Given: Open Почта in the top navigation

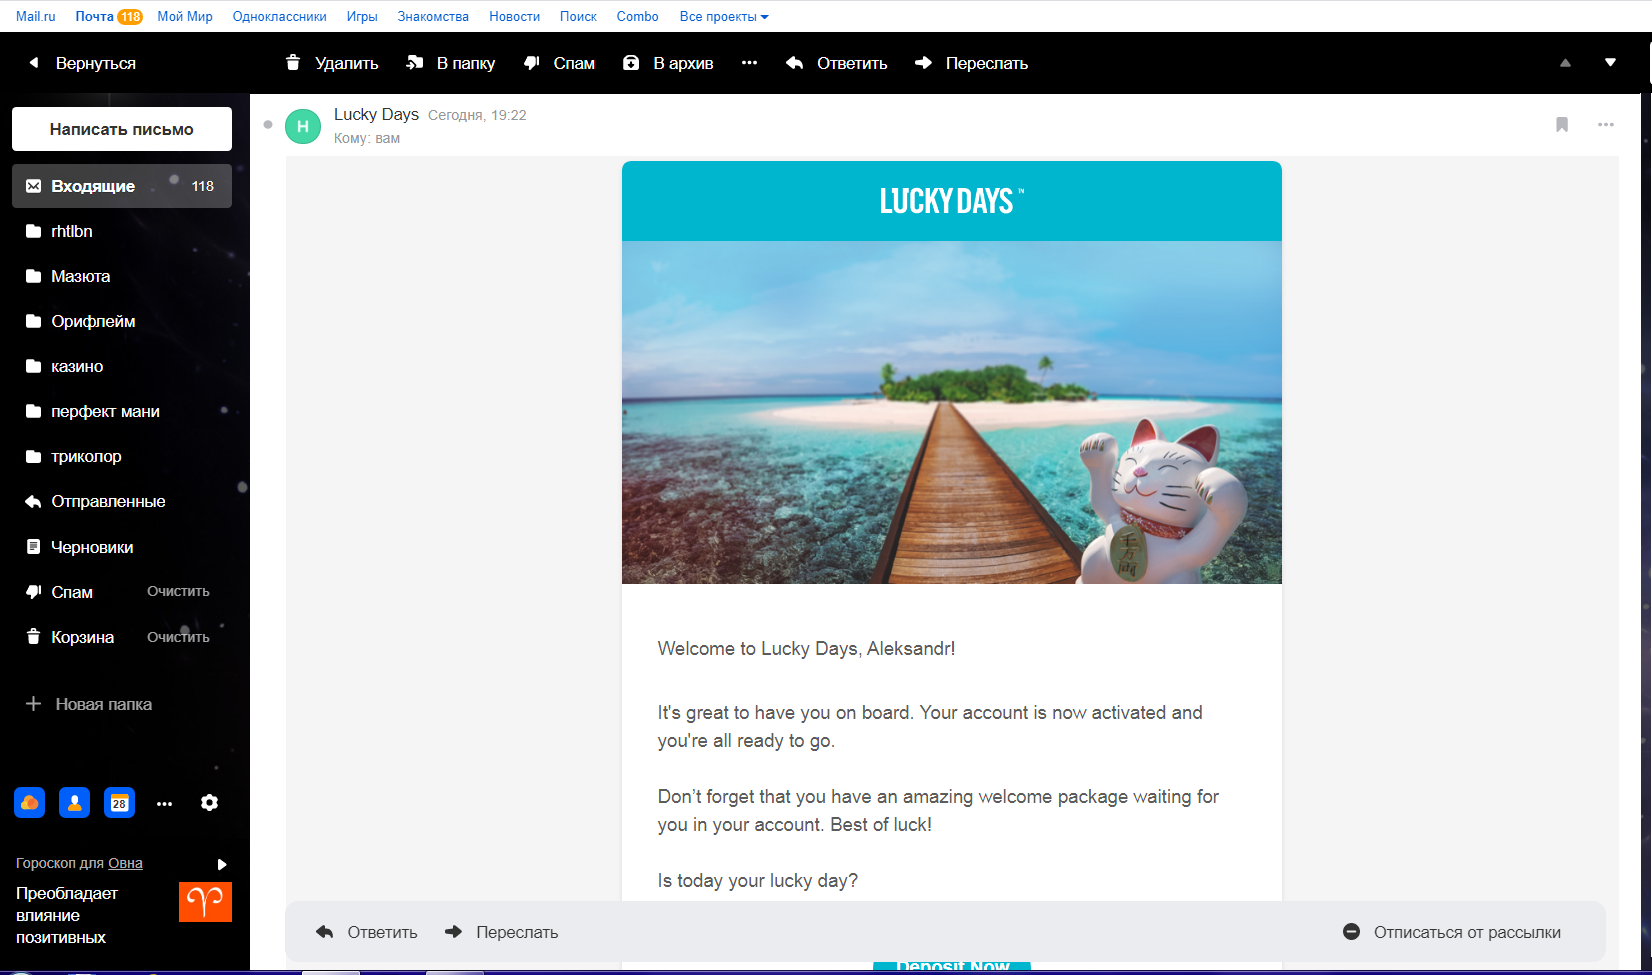Looking at the screenshot, I should [94, 16].
